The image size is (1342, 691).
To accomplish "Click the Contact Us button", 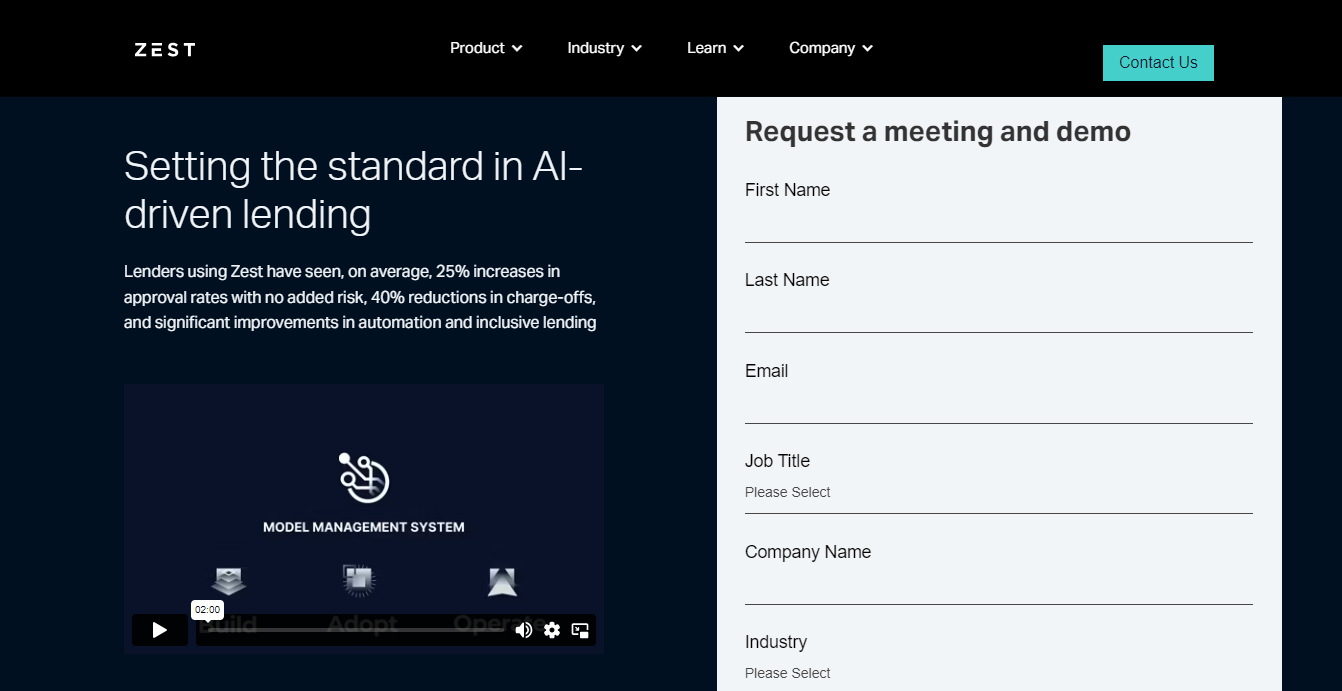I will point(1158,63).
